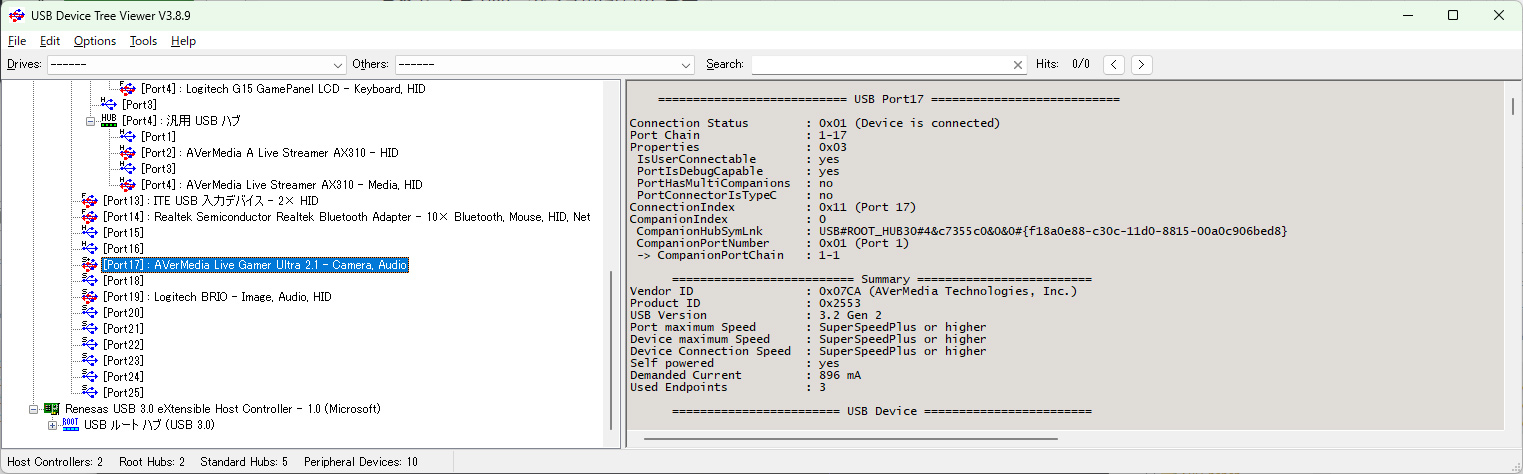Select the [Port16] entry

pyautogui.click(x=124, y=249)
